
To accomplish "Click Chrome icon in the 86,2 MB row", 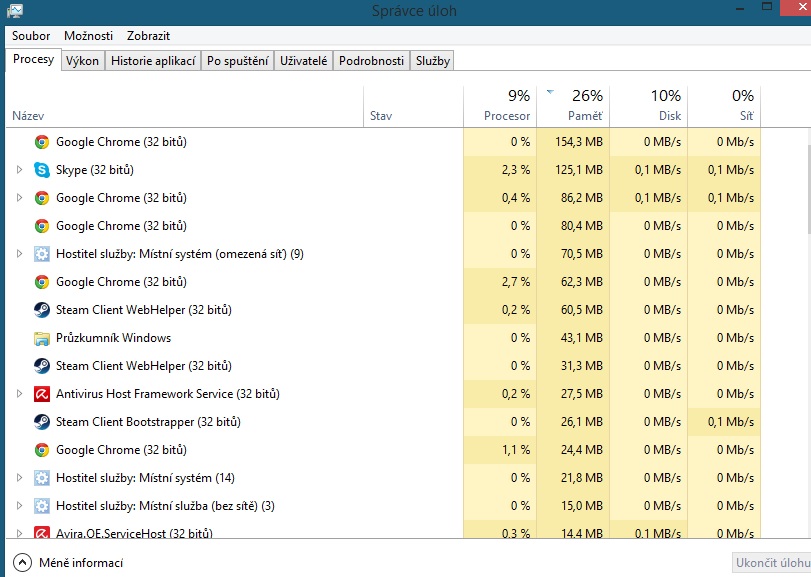I will tap(42, 198).
